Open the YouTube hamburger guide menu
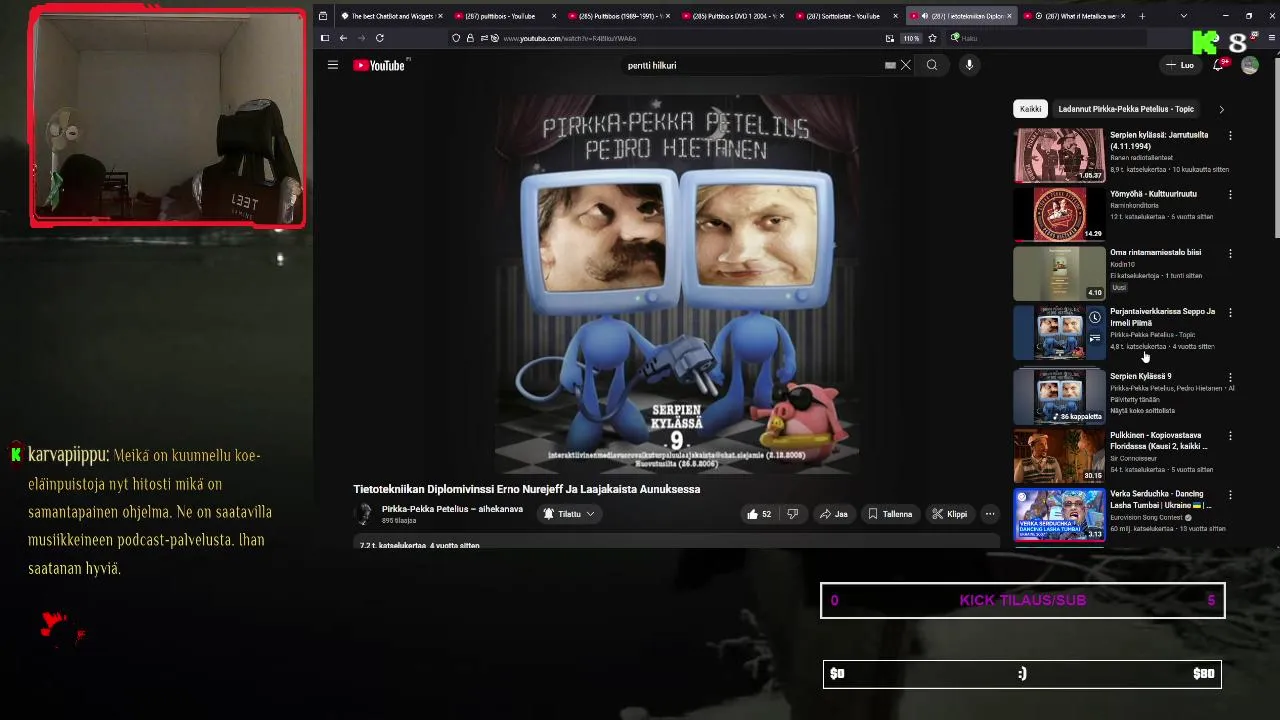The height and width of the screenshot is (720, 1280). point(333,65)
